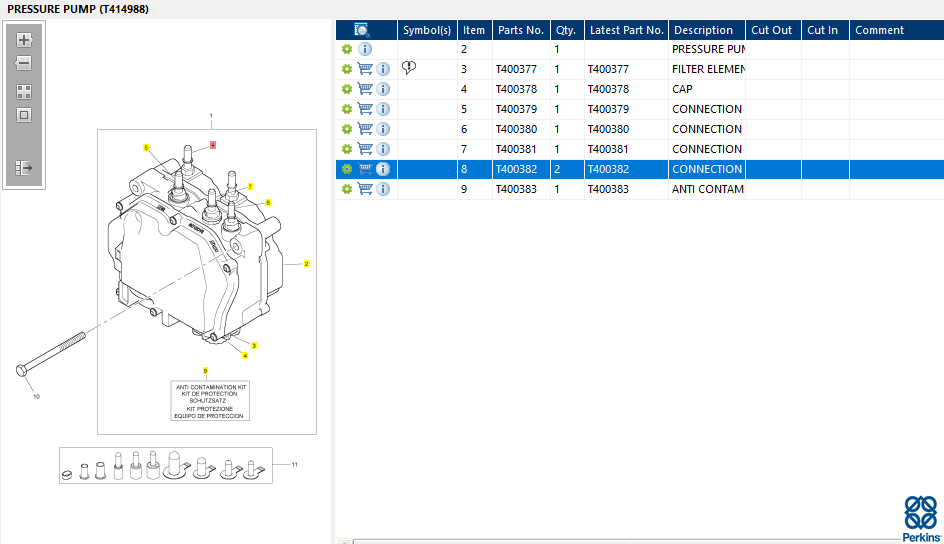
Task: Select the PRESSURE PUMP description cell
Action: click(707, 49)
